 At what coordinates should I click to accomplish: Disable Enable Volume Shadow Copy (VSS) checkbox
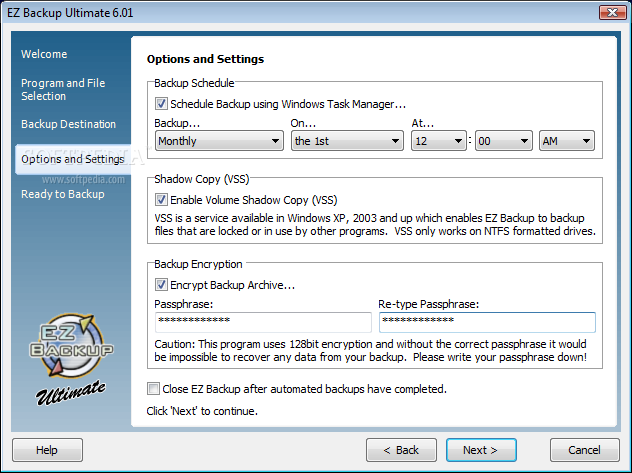(x=161, y=199)
